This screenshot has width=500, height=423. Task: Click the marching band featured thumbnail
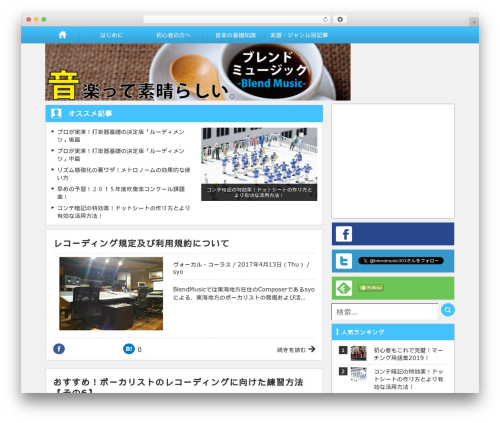coord(259,164)
